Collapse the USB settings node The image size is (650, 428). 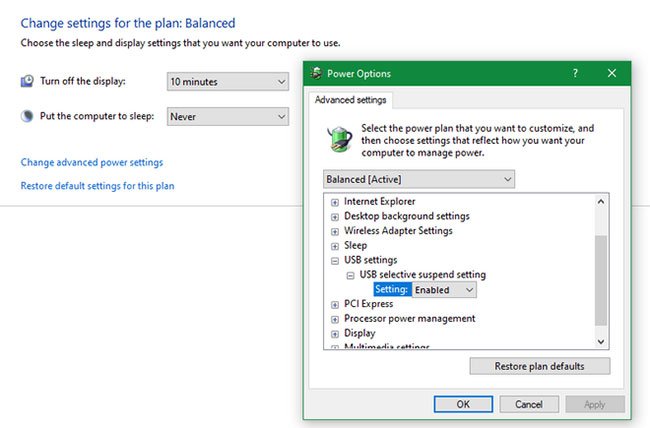[x=334, y=260]
